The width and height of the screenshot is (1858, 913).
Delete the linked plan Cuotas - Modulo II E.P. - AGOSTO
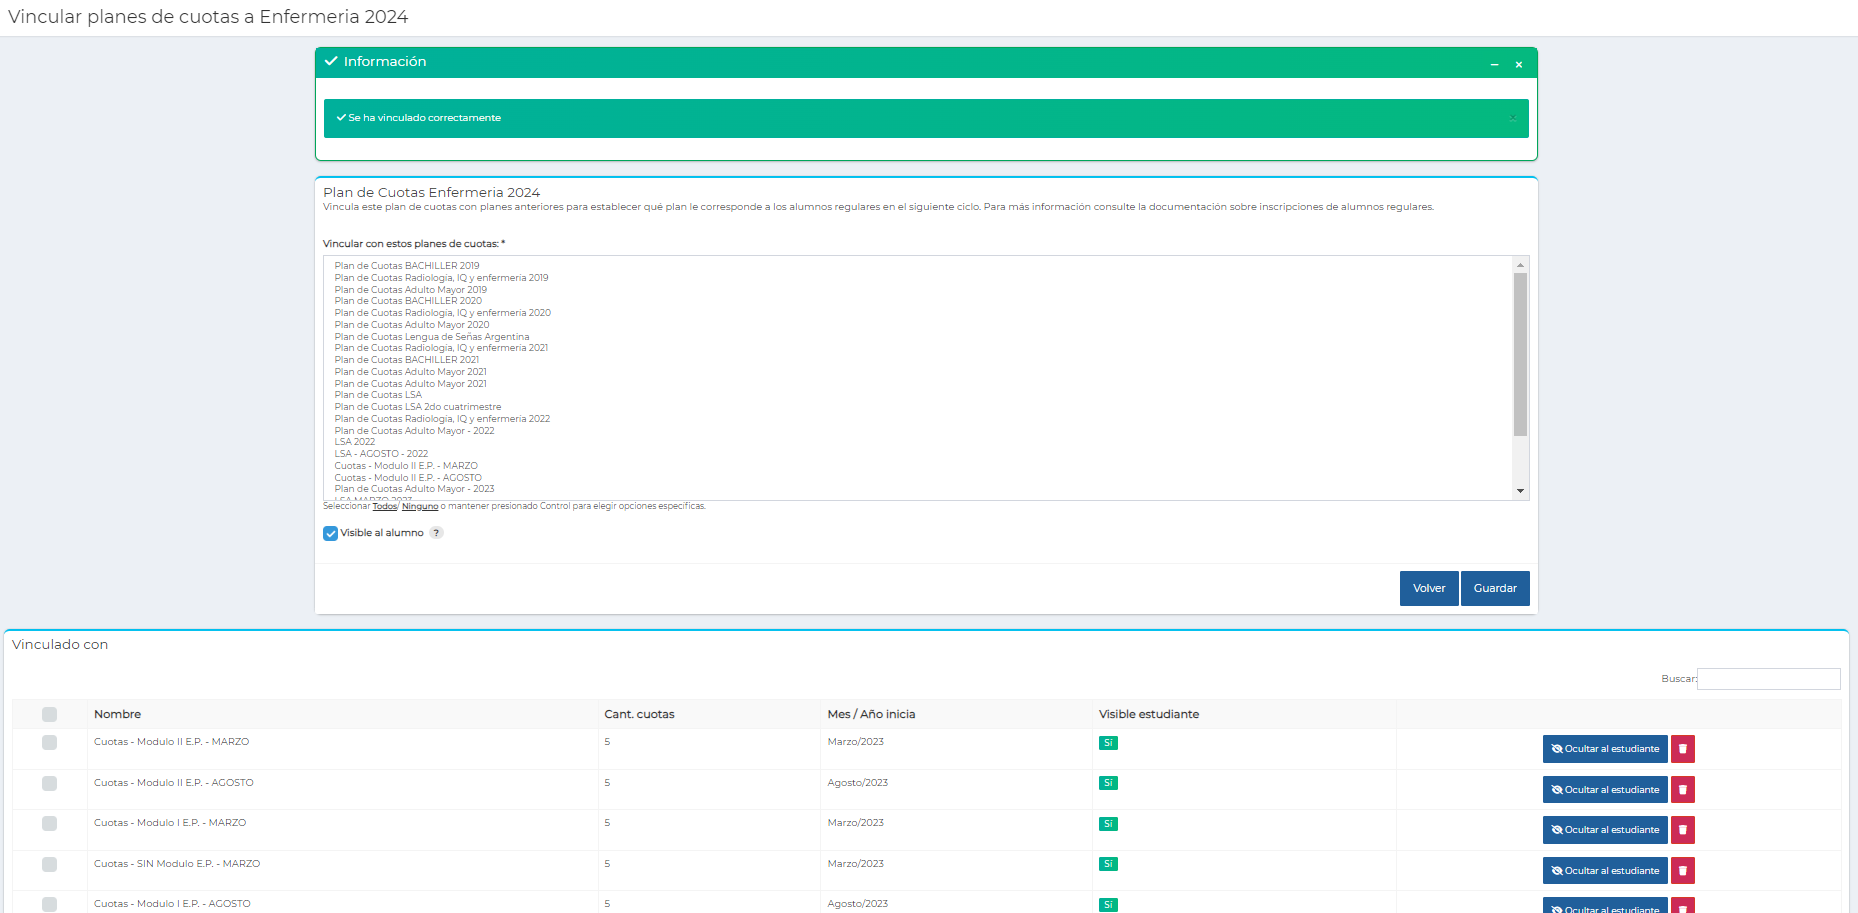1683,790
